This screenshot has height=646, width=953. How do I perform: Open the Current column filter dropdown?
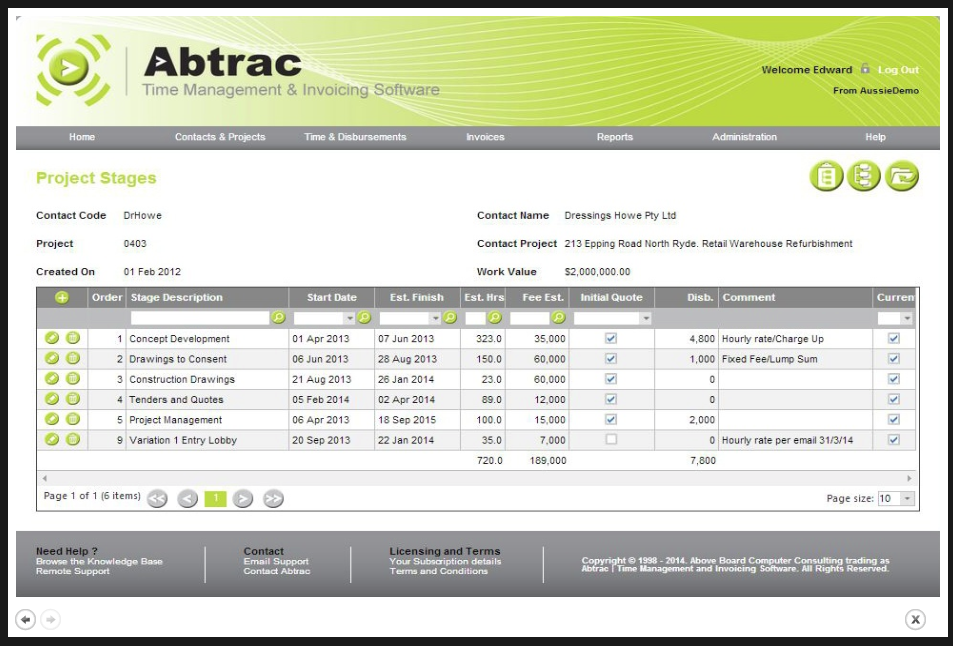point(907,318)
